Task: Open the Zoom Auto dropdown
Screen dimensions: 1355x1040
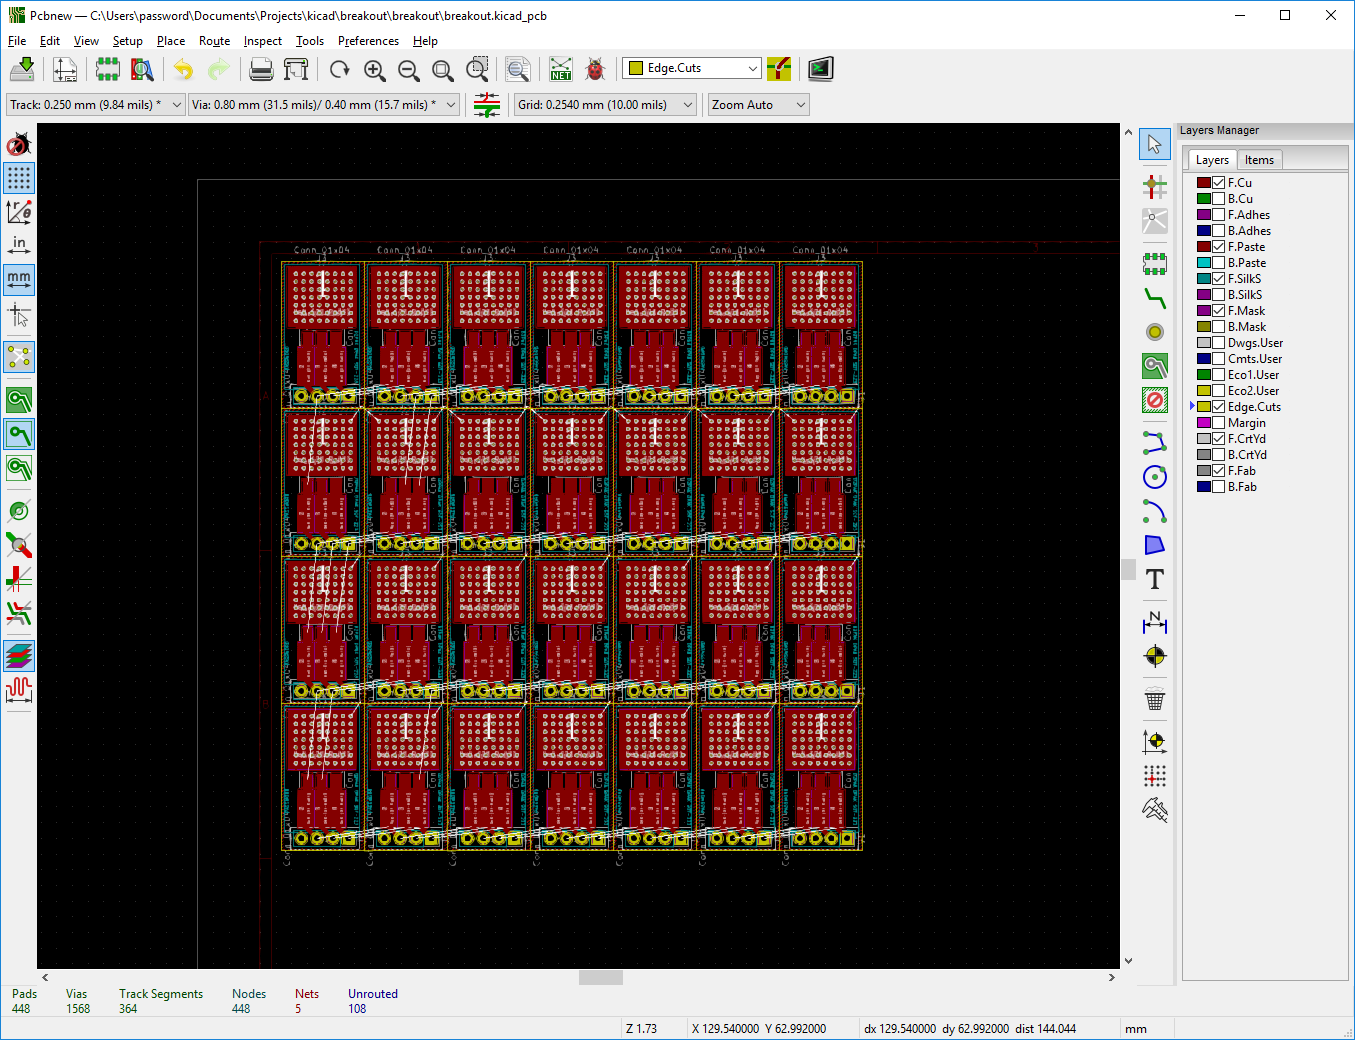Action: tap(758, 105)
